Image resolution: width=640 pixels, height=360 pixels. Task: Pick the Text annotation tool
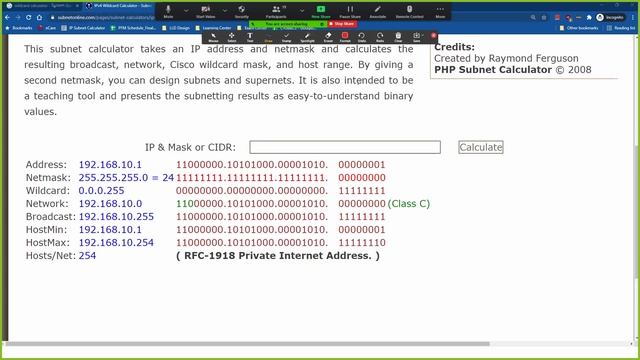[x=250, y=38]
